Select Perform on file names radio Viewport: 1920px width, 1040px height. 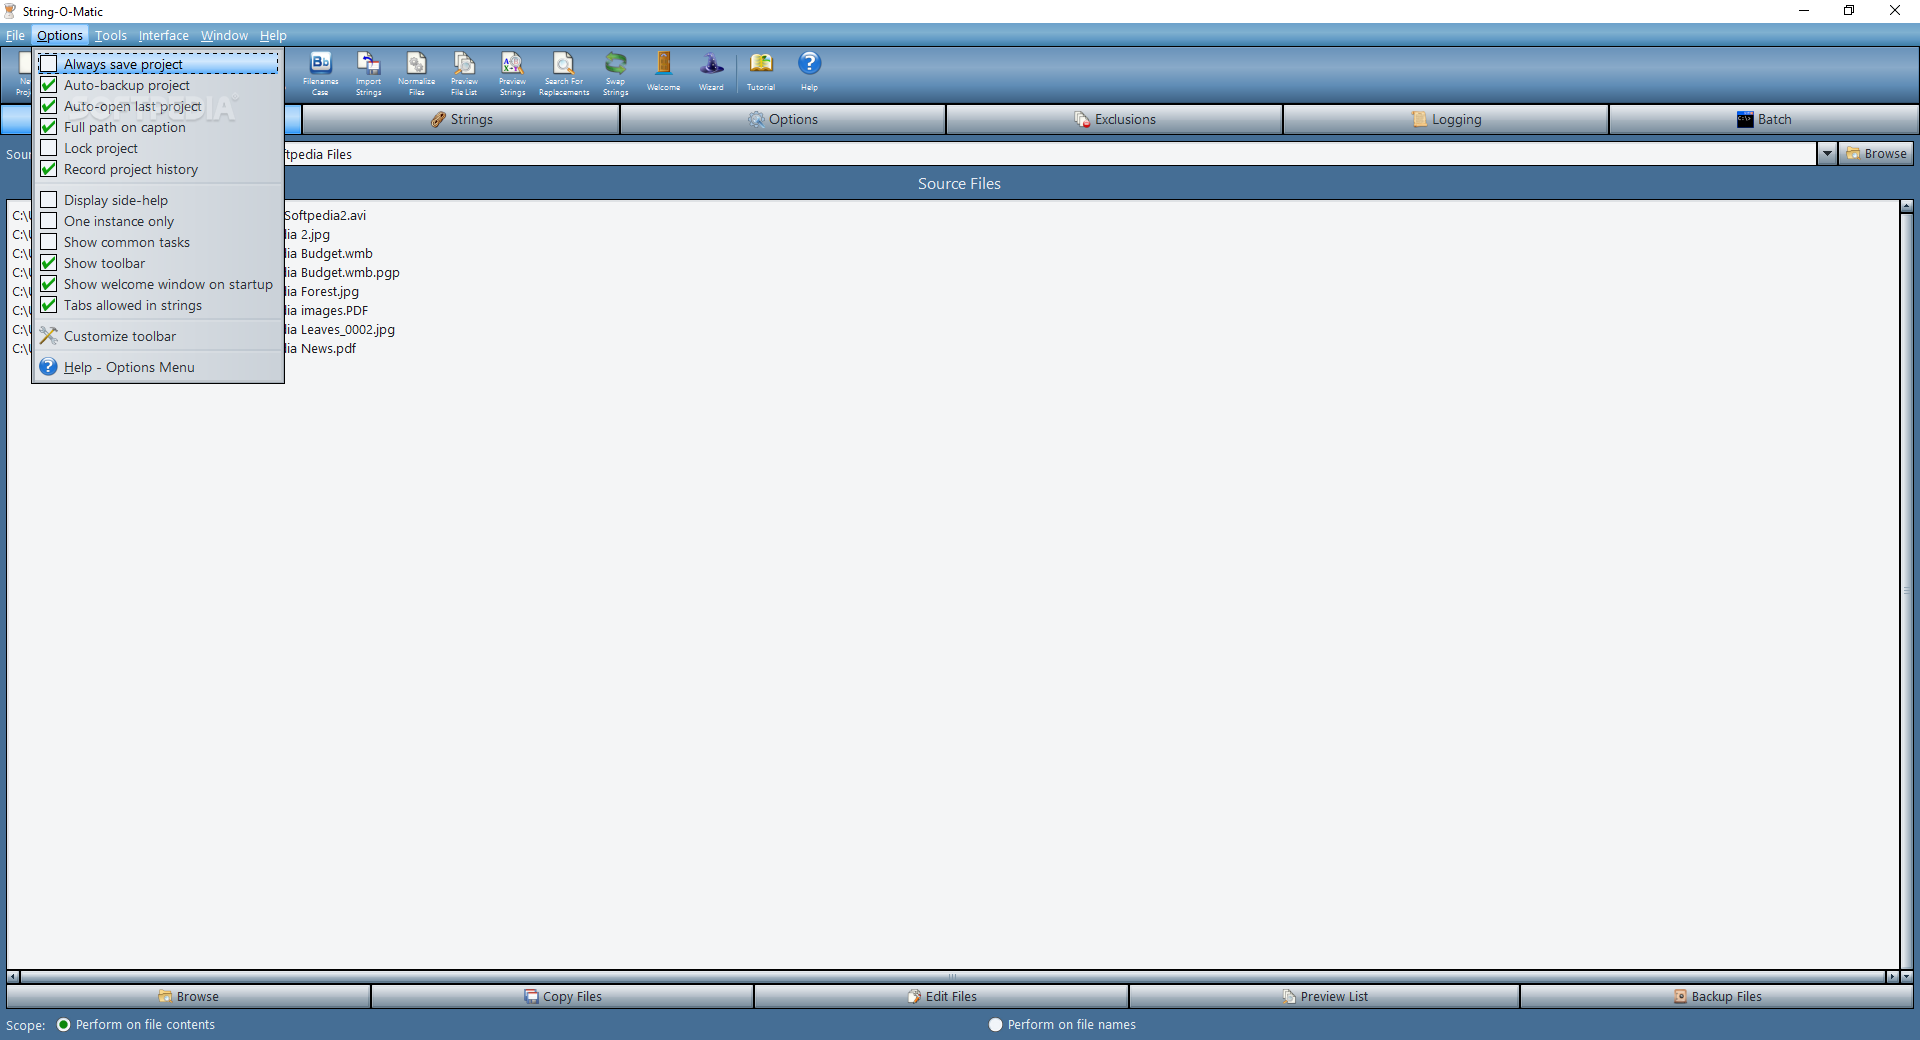995,1024
